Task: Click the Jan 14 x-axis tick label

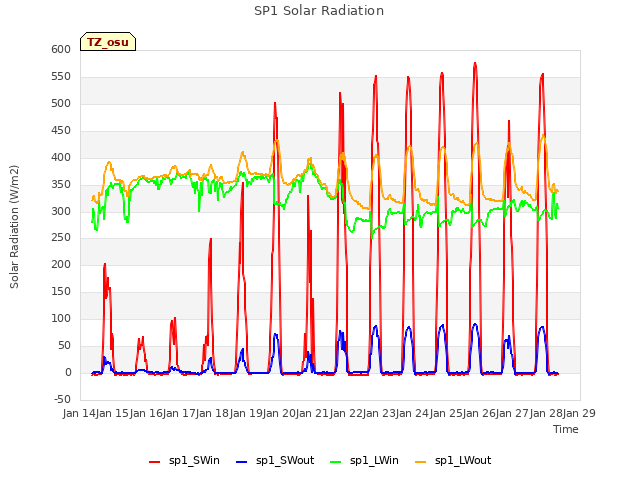Action: (x=79, y=413)
